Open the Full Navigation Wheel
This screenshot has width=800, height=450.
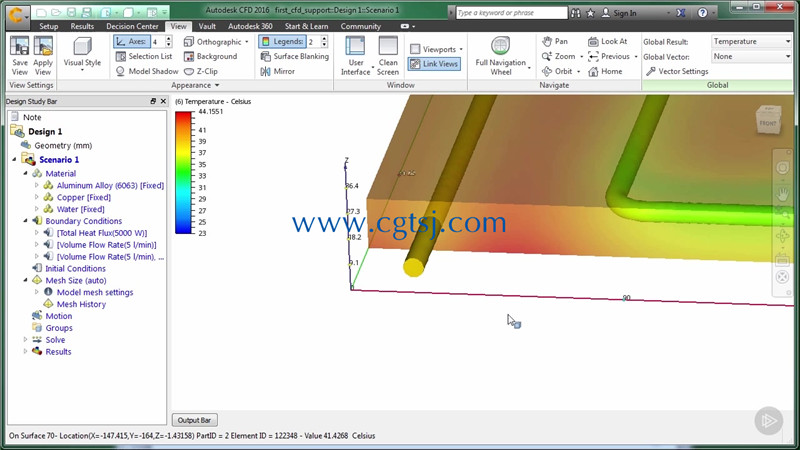[501, 56]
